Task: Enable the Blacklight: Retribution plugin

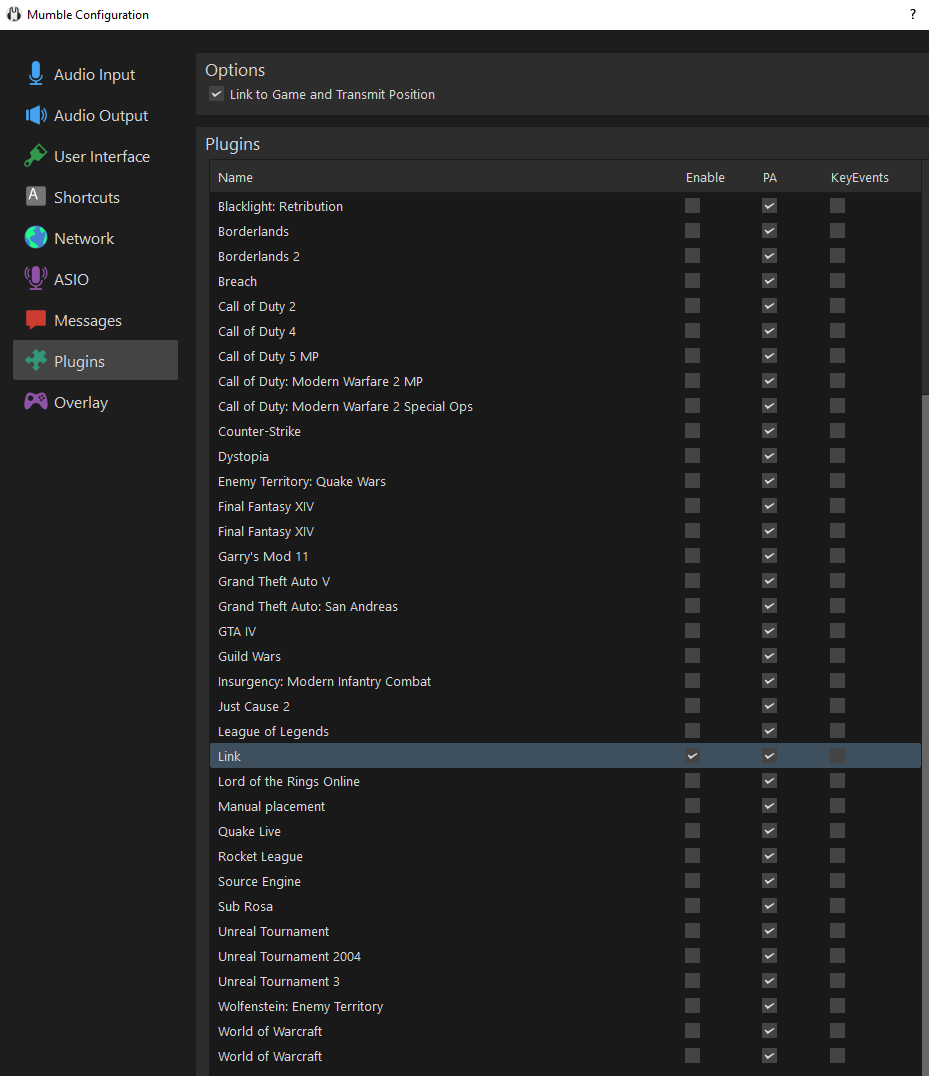Action: (692, 206)
